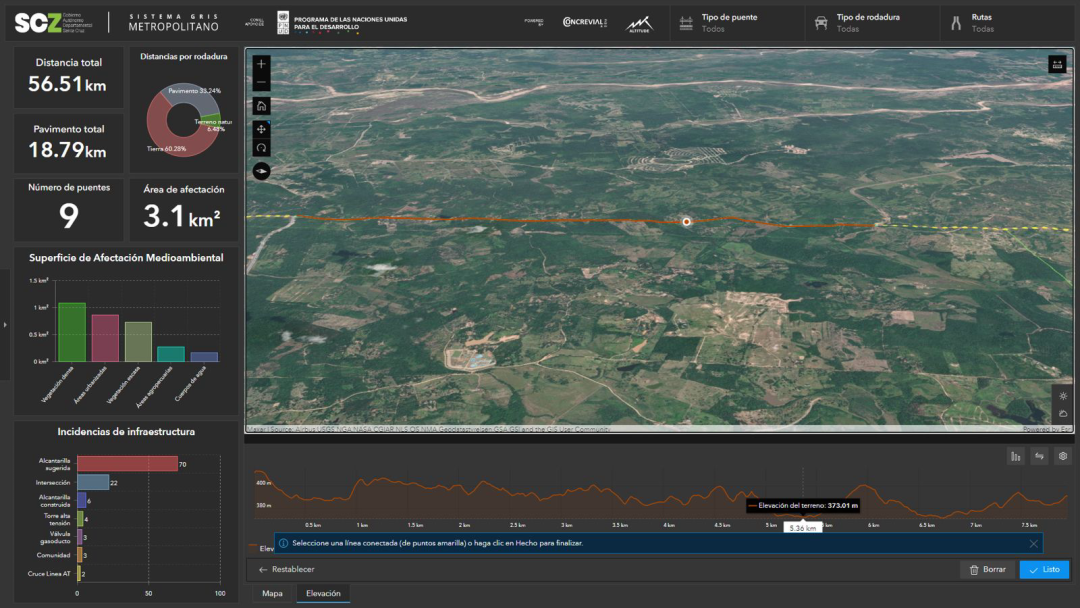This screenshot has width=1080, height=608.
Task: Click the Superficie de Afectación Medioambiental title
Action: pos(126,258)
